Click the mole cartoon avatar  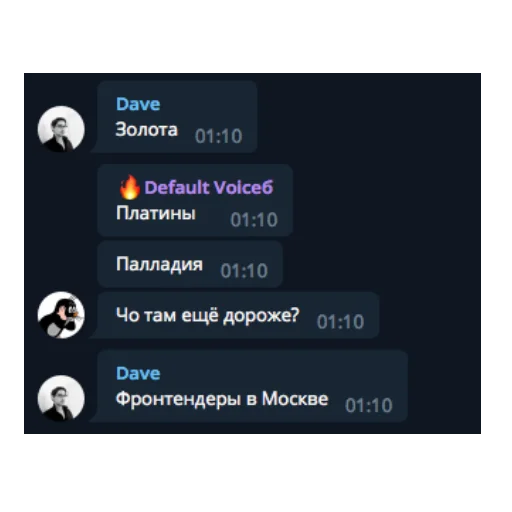(x=61, y=315)
